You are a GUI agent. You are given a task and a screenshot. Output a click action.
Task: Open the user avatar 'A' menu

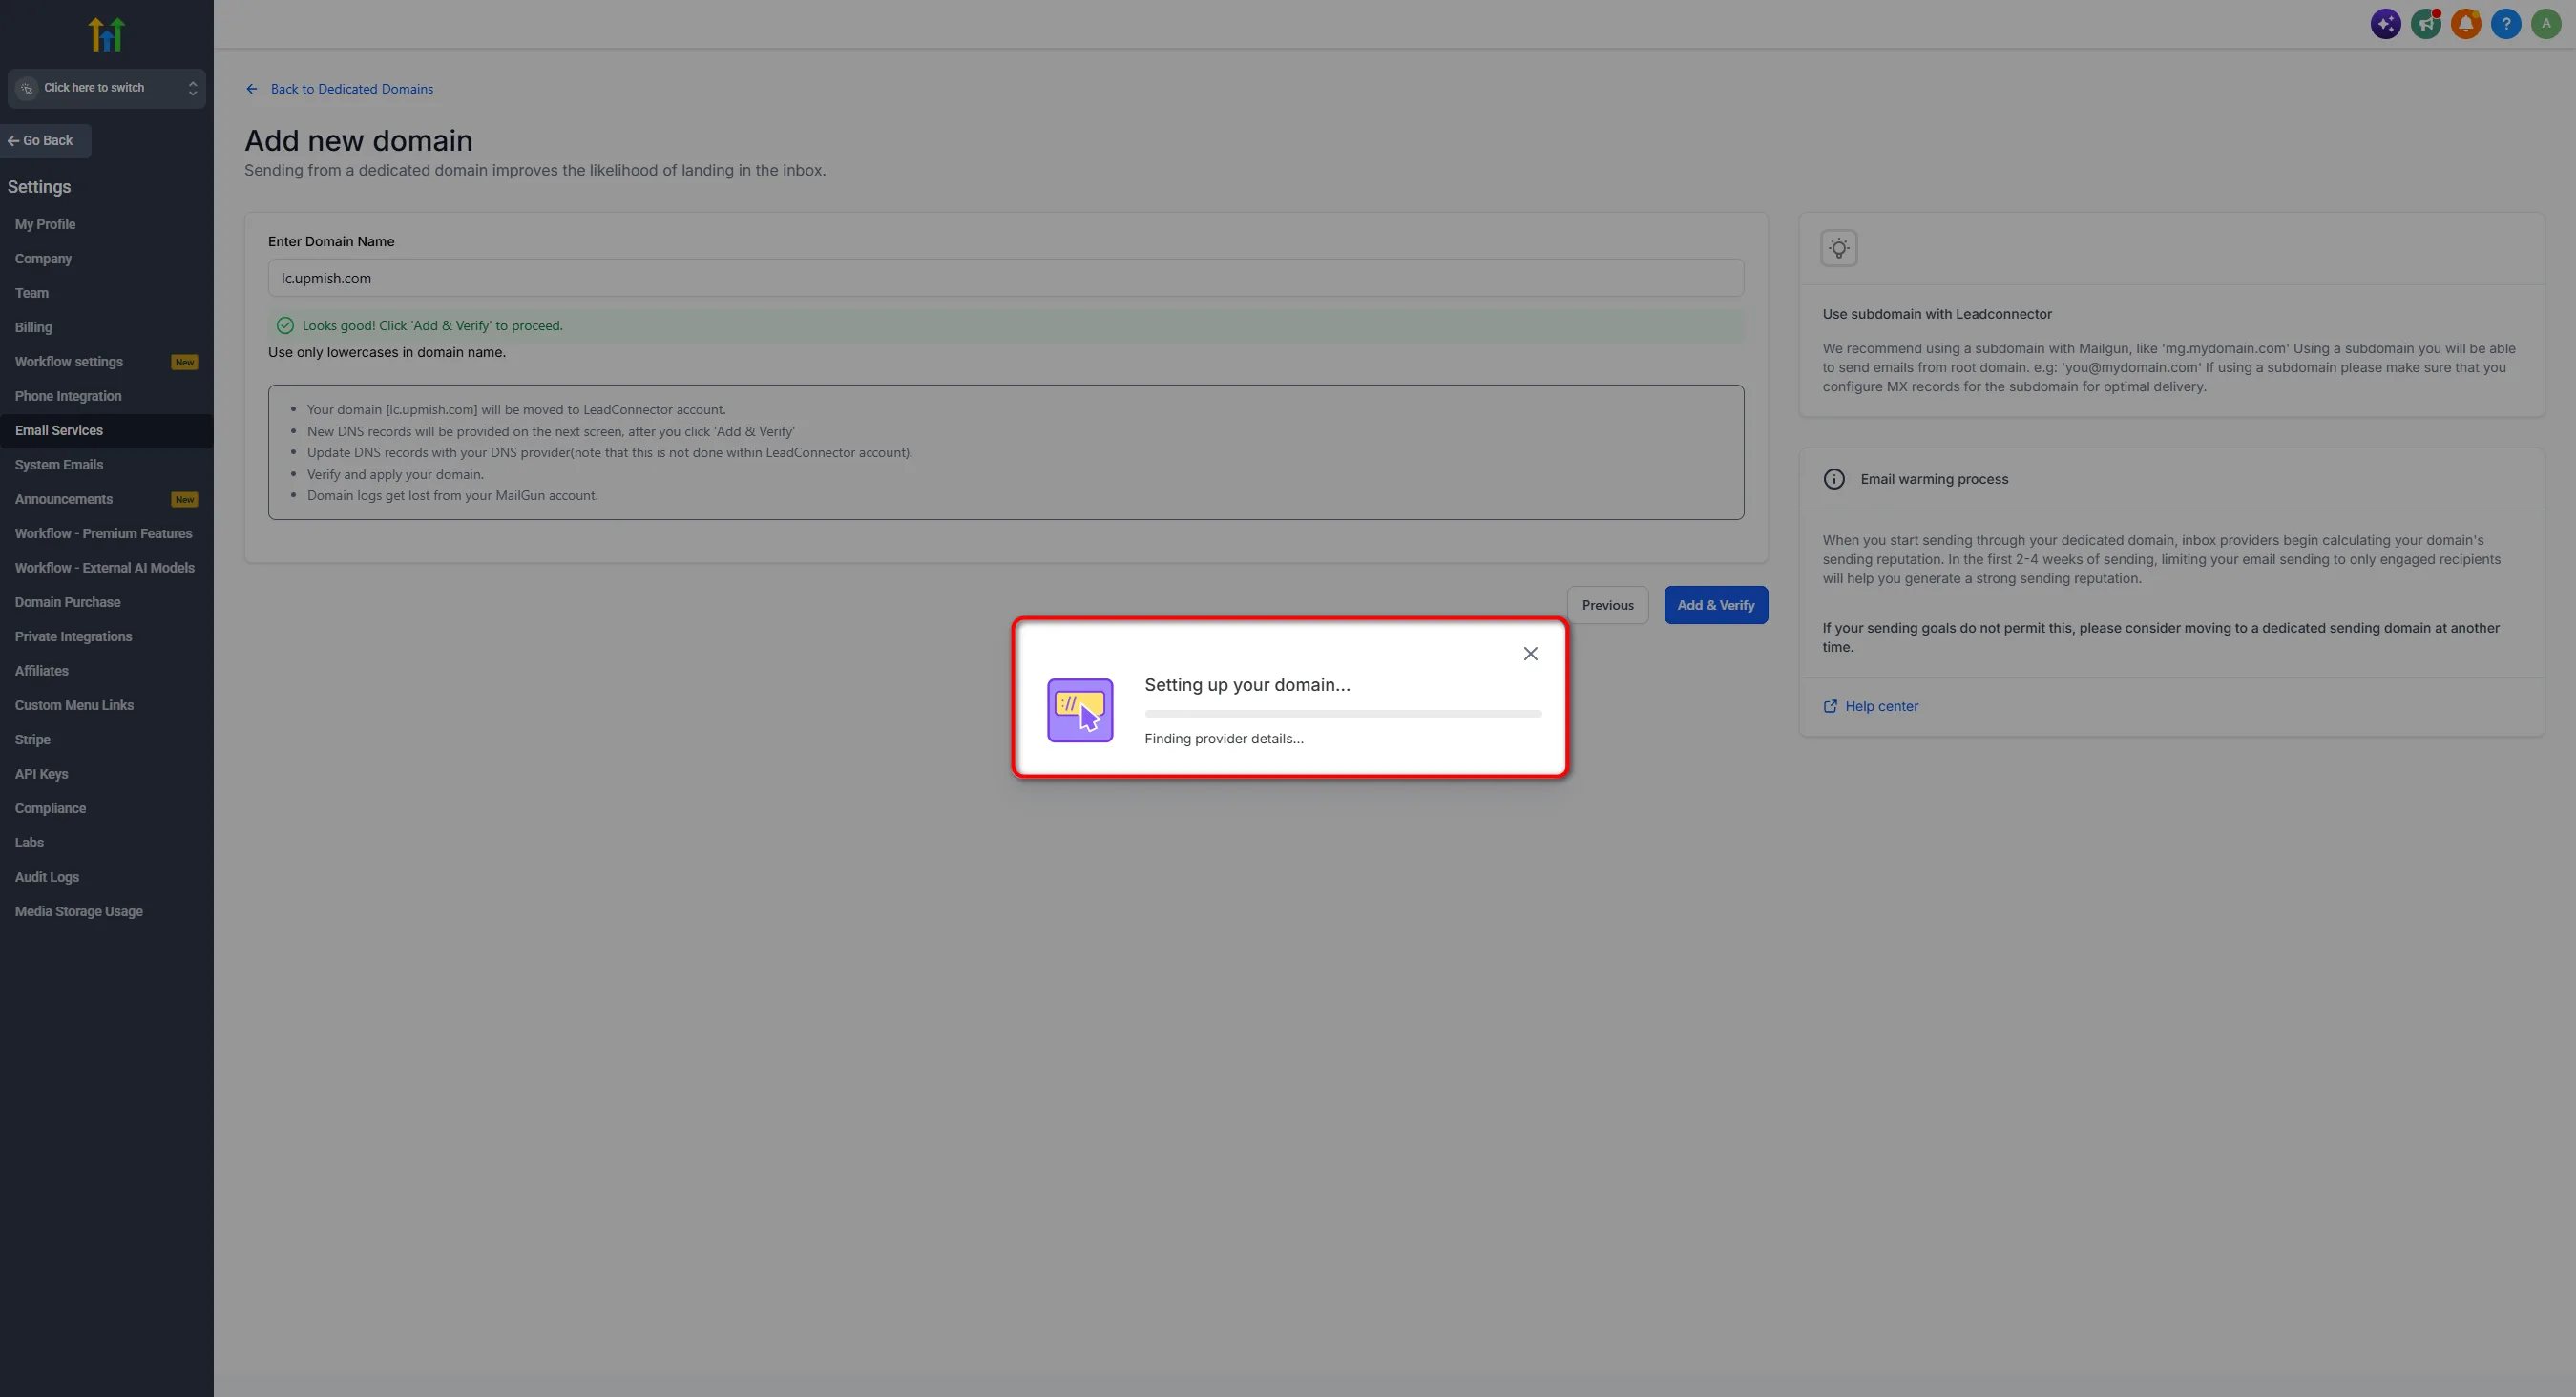click(2546, 23)
